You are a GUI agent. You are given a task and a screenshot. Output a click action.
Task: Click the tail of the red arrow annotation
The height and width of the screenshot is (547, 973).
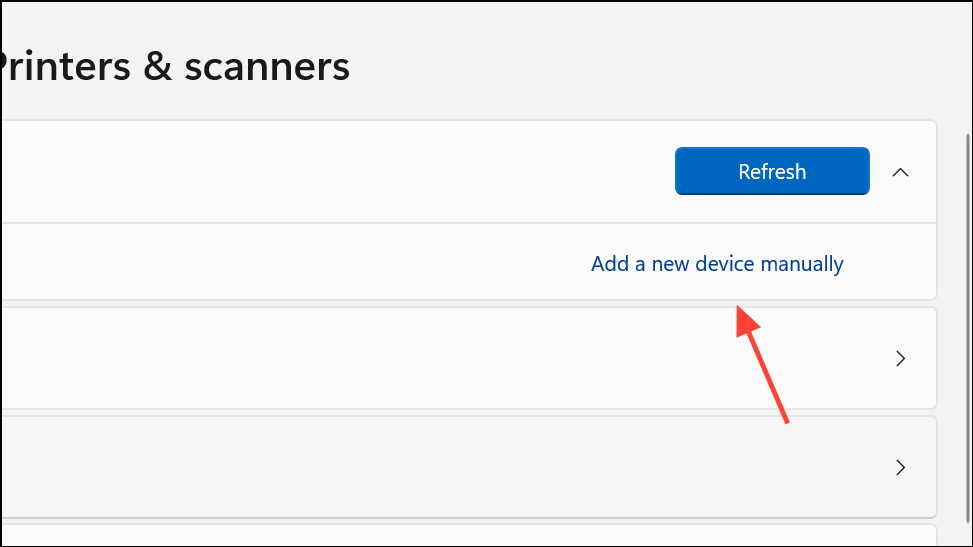(786, 422)
